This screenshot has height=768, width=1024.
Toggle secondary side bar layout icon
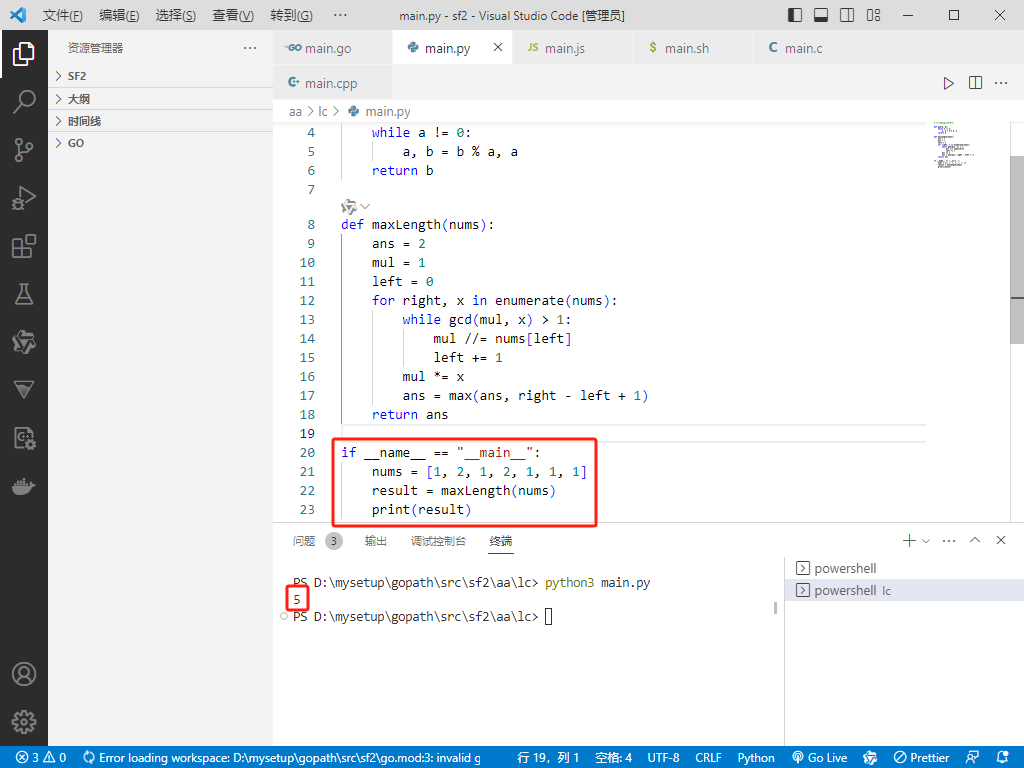[x=847, y=15]
